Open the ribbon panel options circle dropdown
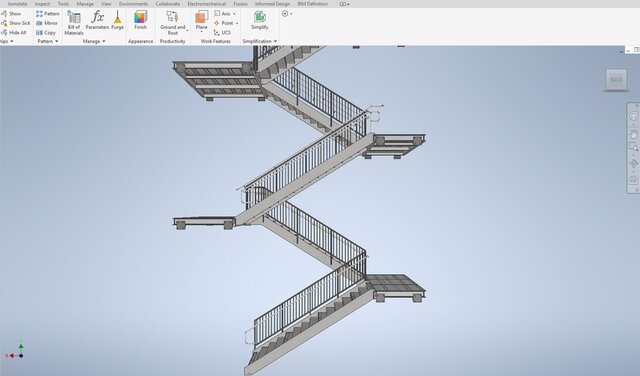 pyautogui.click(x=287, y=13)
